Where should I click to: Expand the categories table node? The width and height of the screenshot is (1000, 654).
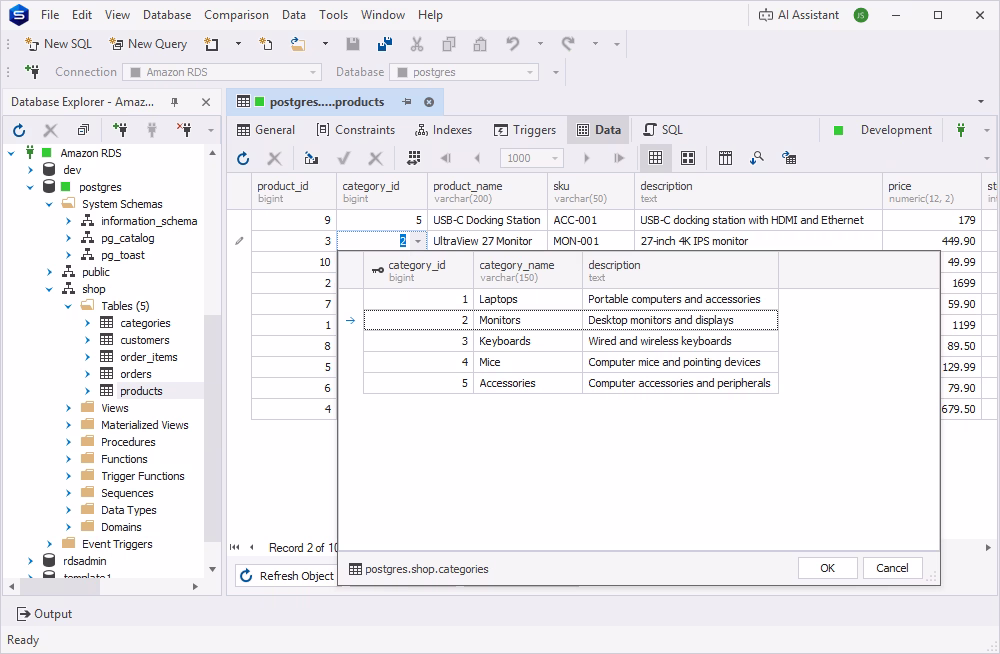point(87,323)
